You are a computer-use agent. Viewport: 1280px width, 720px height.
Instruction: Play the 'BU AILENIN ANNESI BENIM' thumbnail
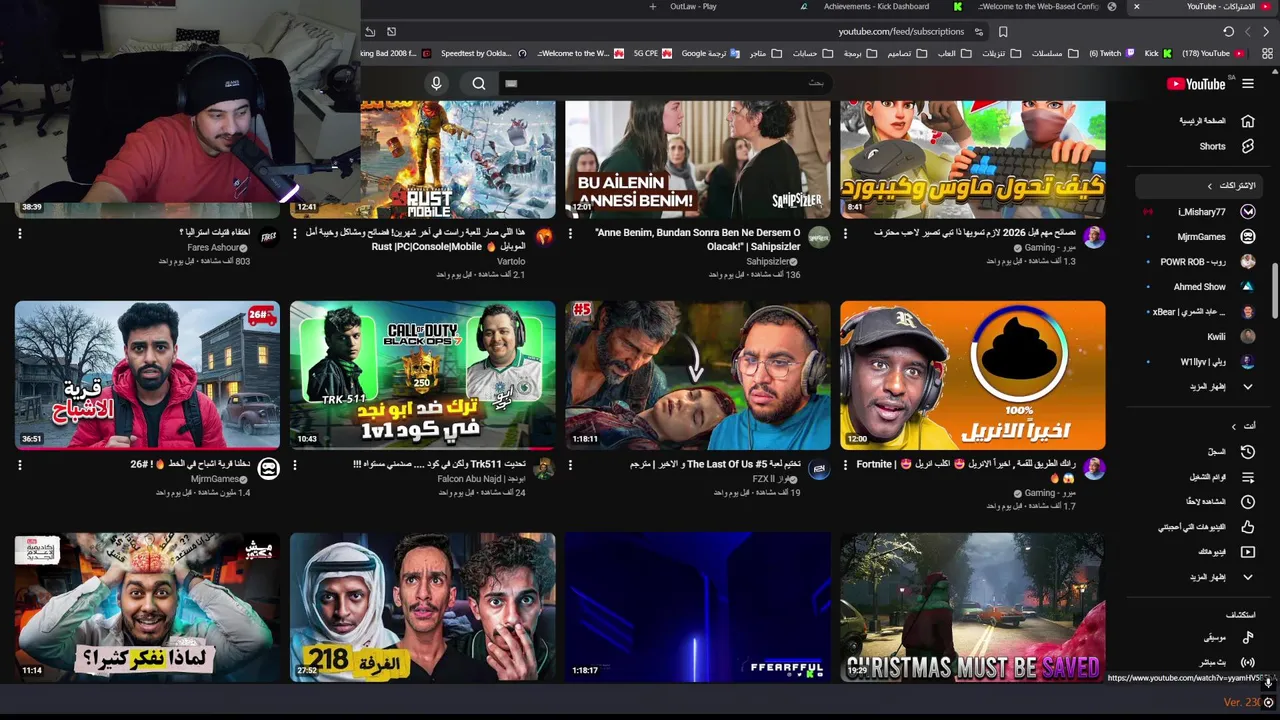point(697,159)
